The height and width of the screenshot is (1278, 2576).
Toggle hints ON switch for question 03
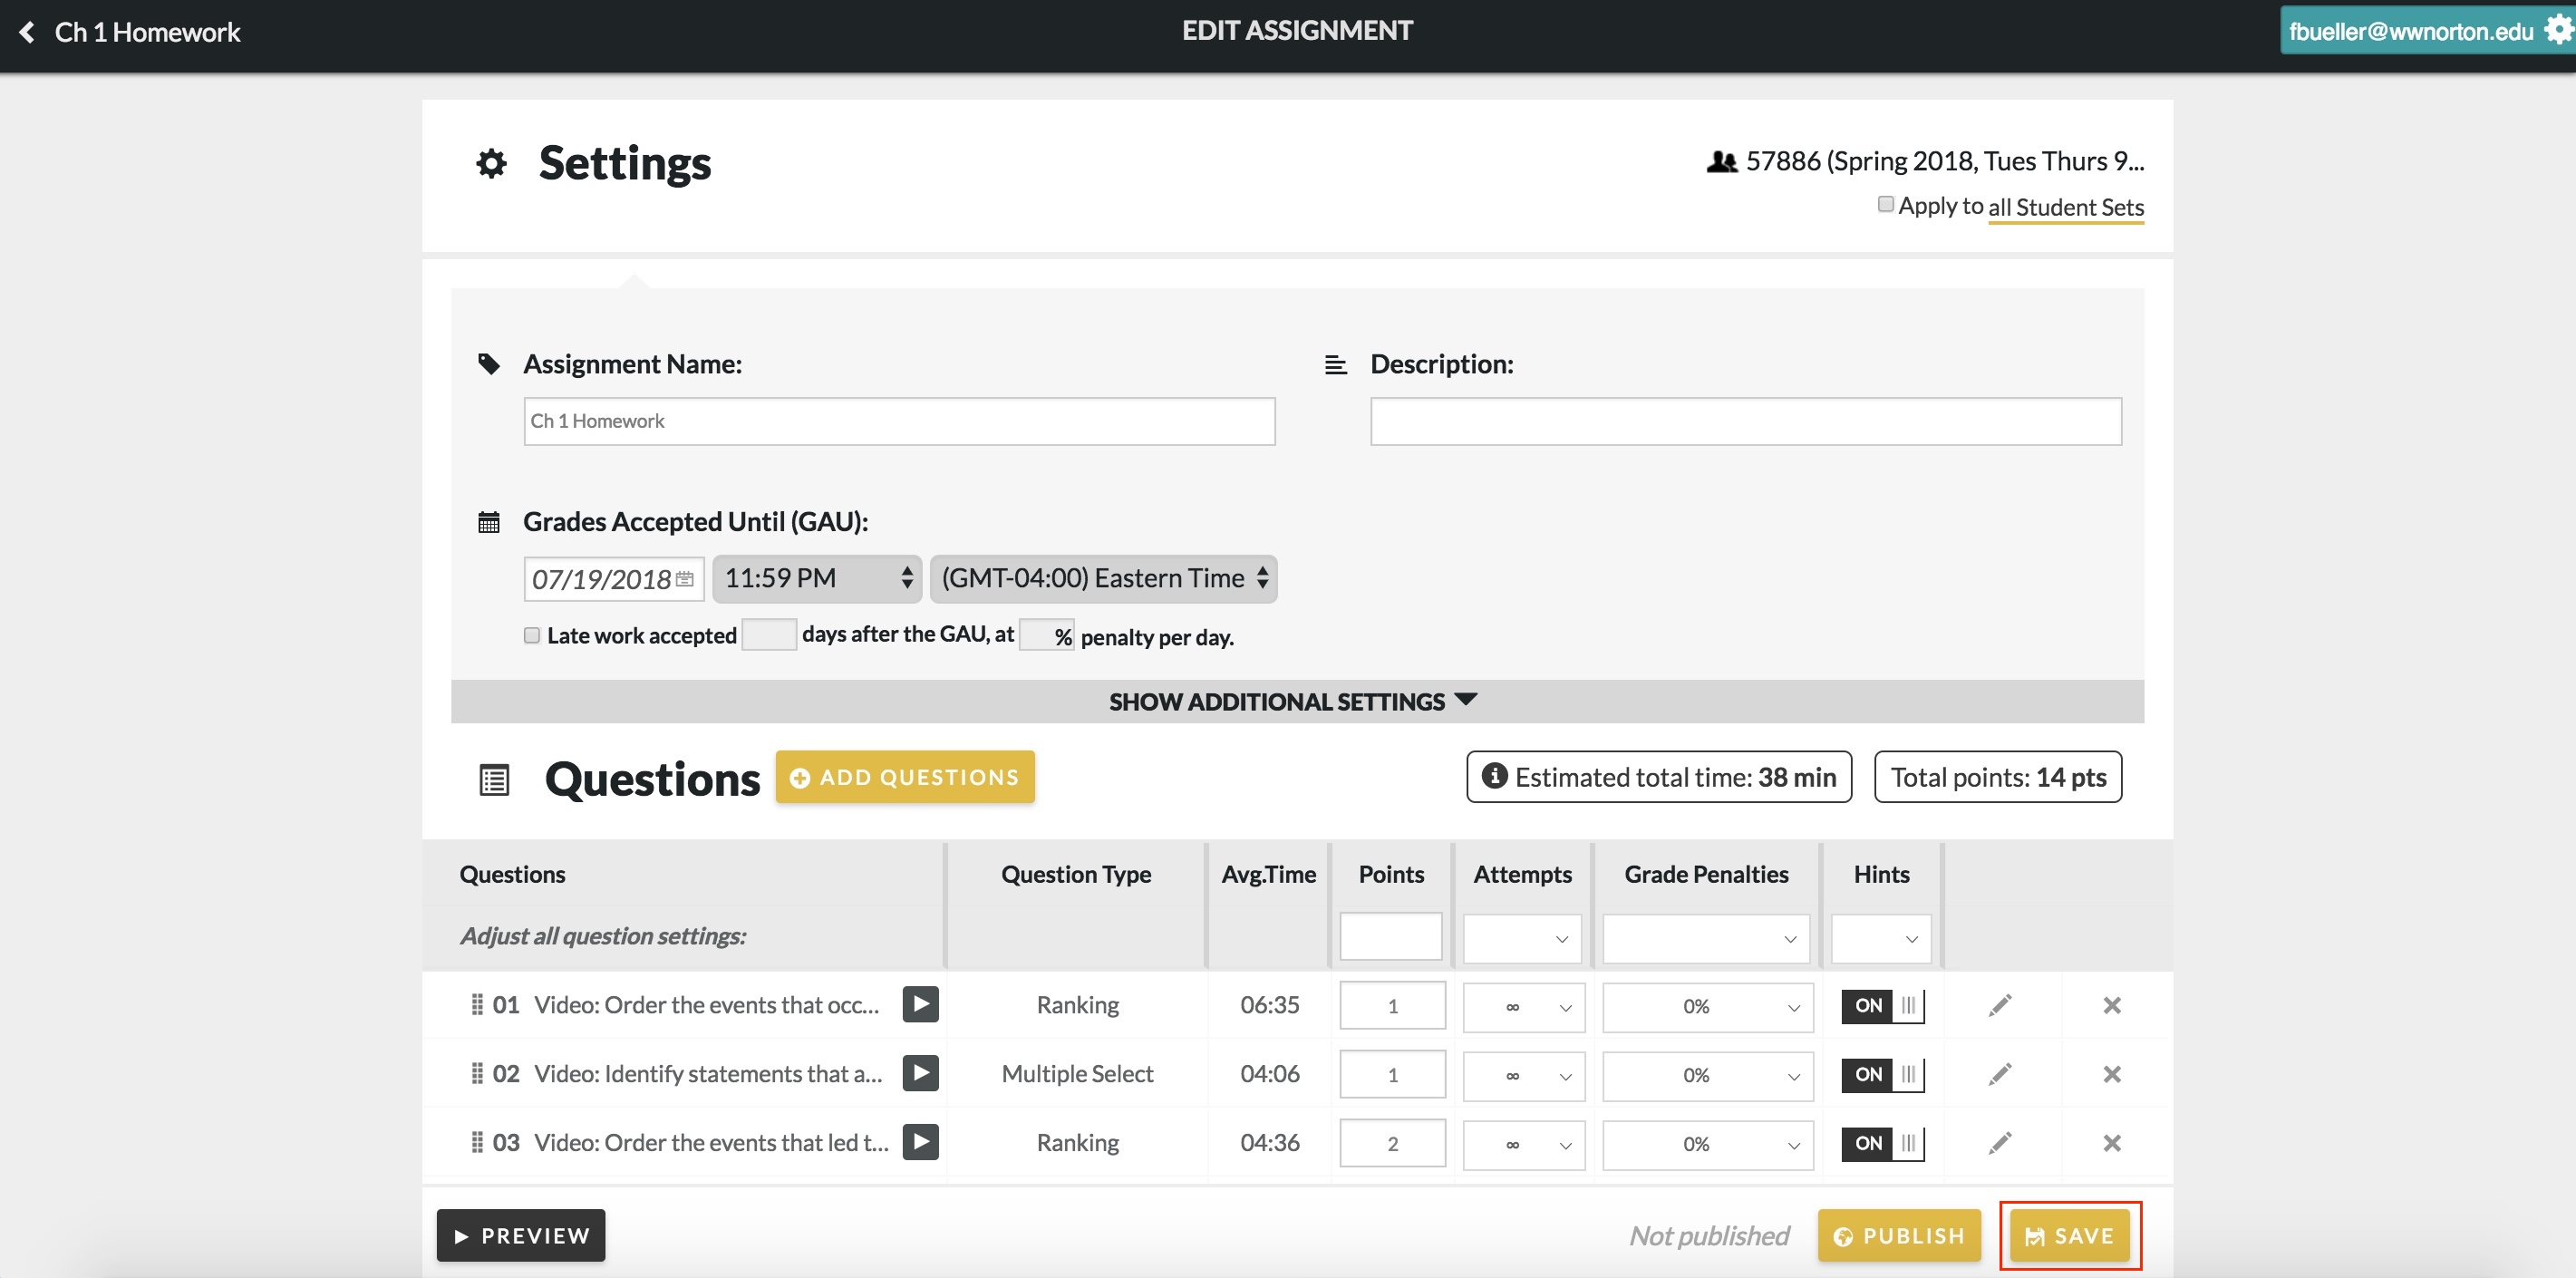[x=1881, y=1143]
